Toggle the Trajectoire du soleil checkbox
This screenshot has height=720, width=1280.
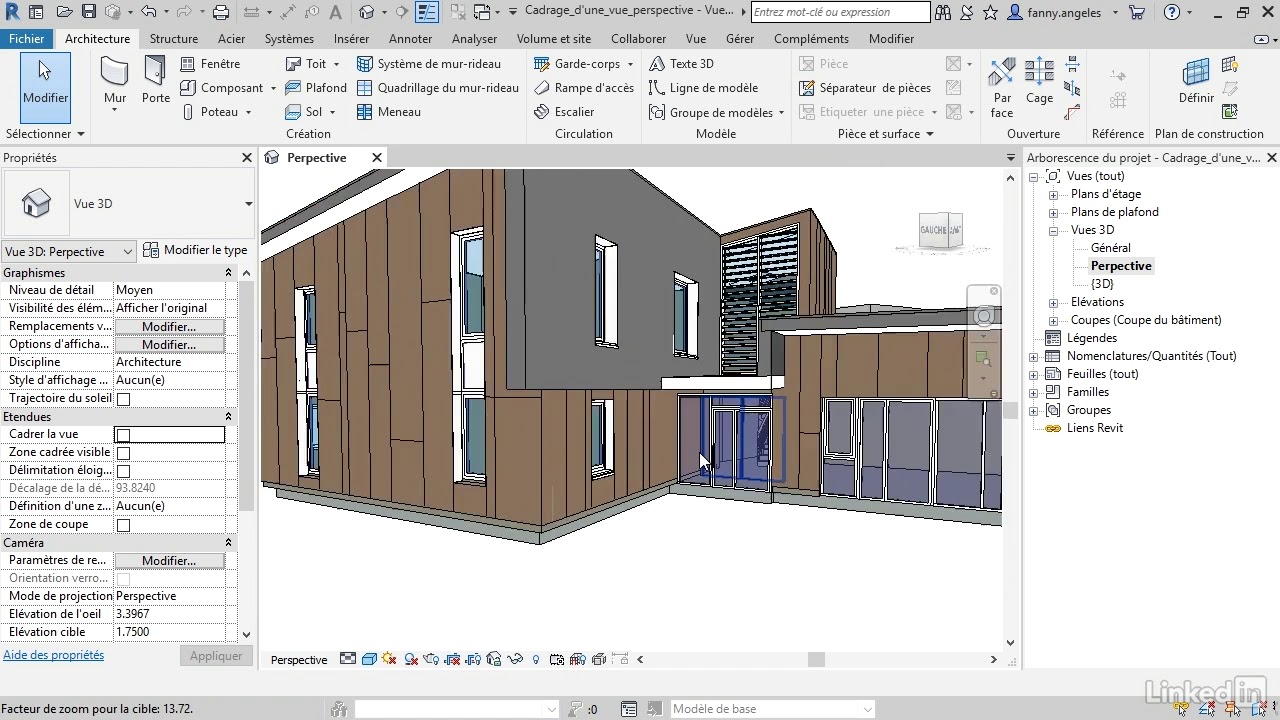[123, 399]
